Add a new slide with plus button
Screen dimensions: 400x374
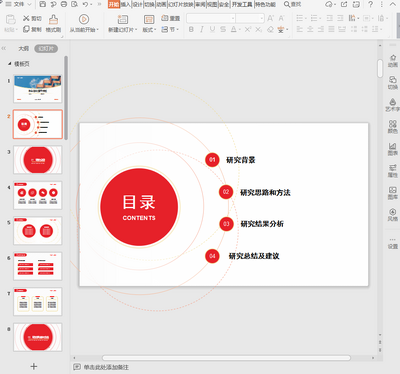[34, 366]
